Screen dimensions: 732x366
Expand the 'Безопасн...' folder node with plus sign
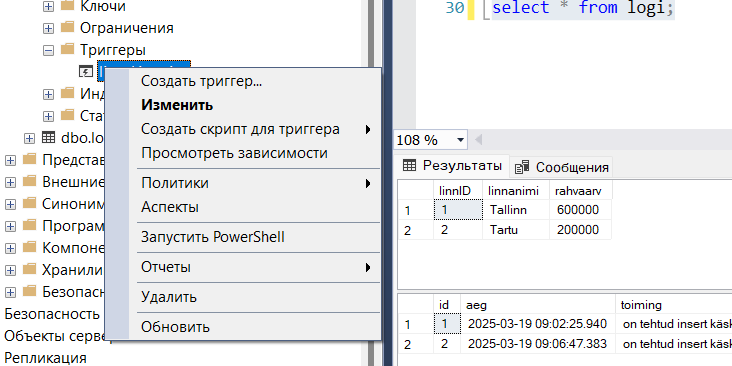(x=10, y=292)
